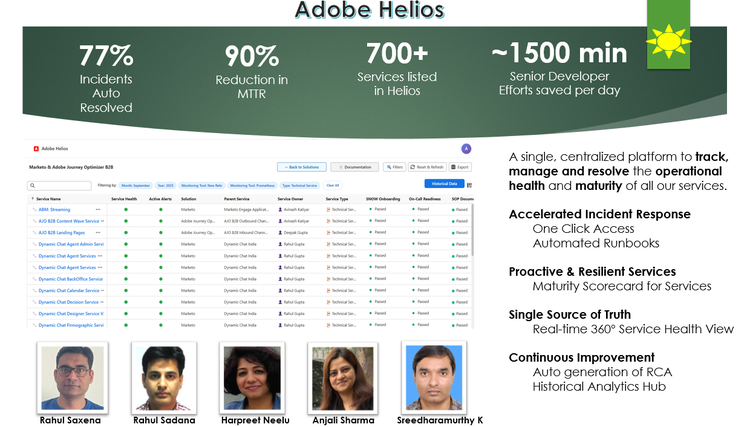
Task: Select the Documentation tab button
Action: pos(353,167)
